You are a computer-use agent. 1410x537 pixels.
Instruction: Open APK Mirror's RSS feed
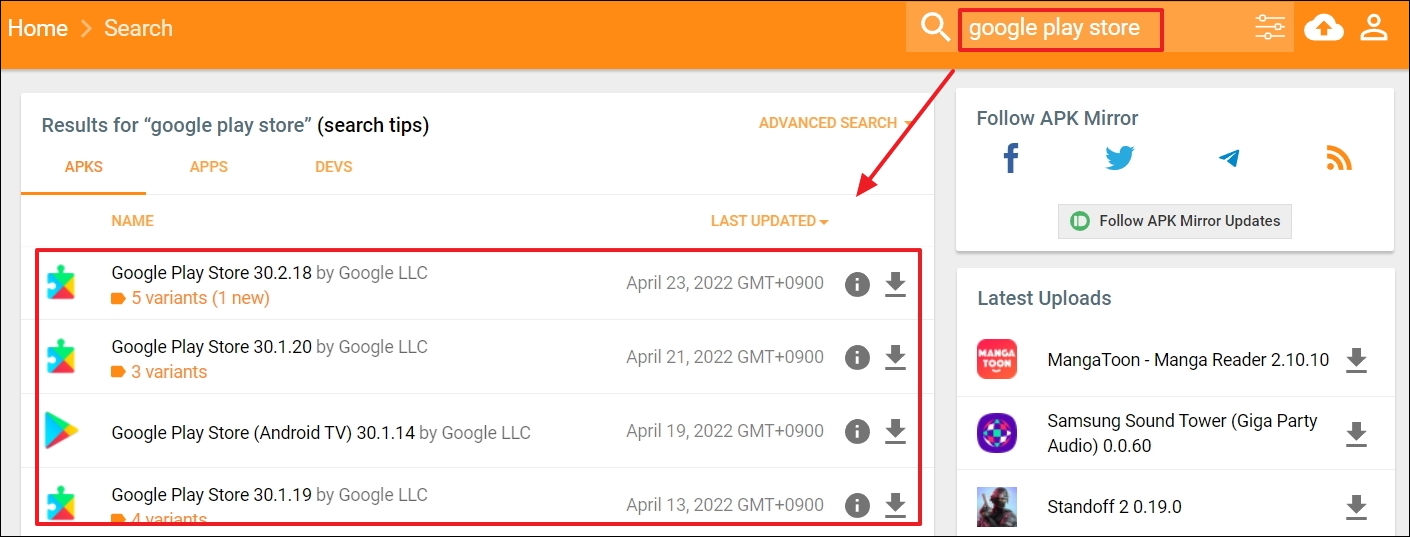coord(1339,158)
